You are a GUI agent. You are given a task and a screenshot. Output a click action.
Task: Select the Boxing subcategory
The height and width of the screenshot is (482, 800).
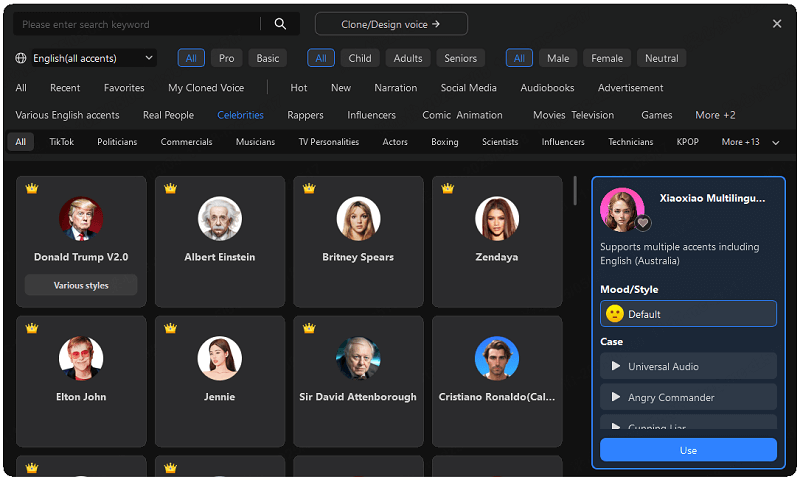pyautogui.click(x=444, y=142)
